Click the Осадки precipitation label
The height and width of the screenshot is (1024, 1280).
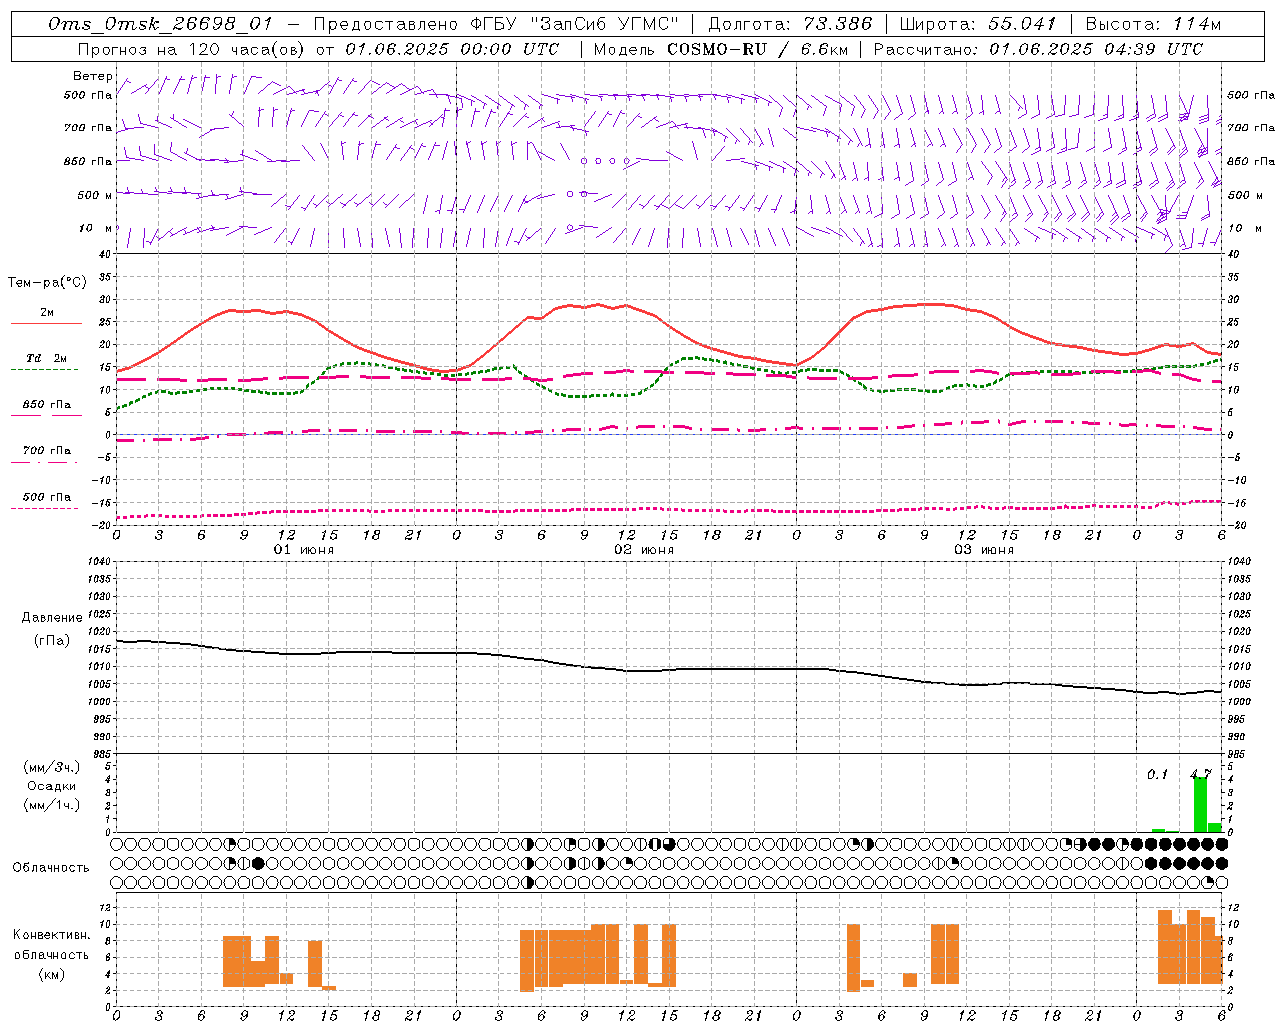pyautogui.click(x=52, y=786)
